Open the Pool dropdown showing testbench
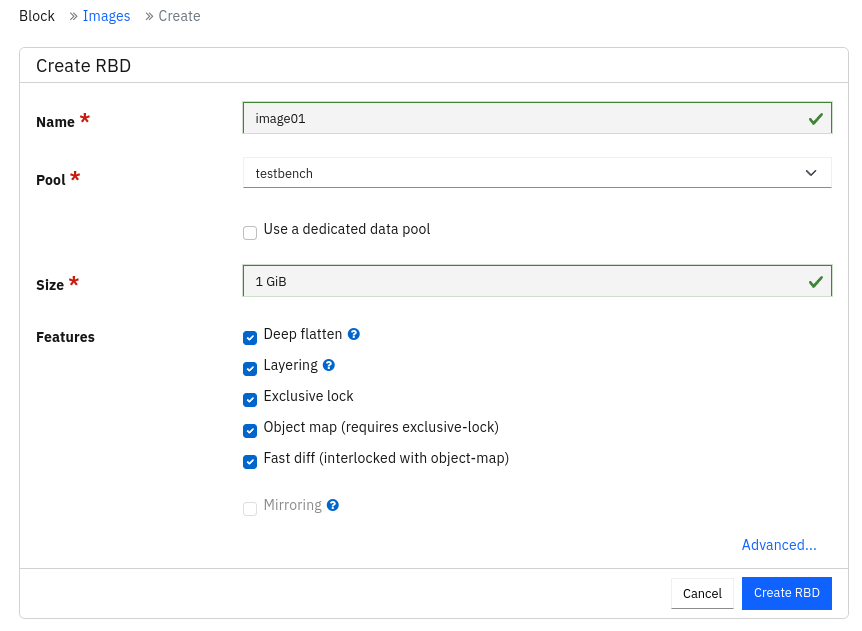 point(537,173)
